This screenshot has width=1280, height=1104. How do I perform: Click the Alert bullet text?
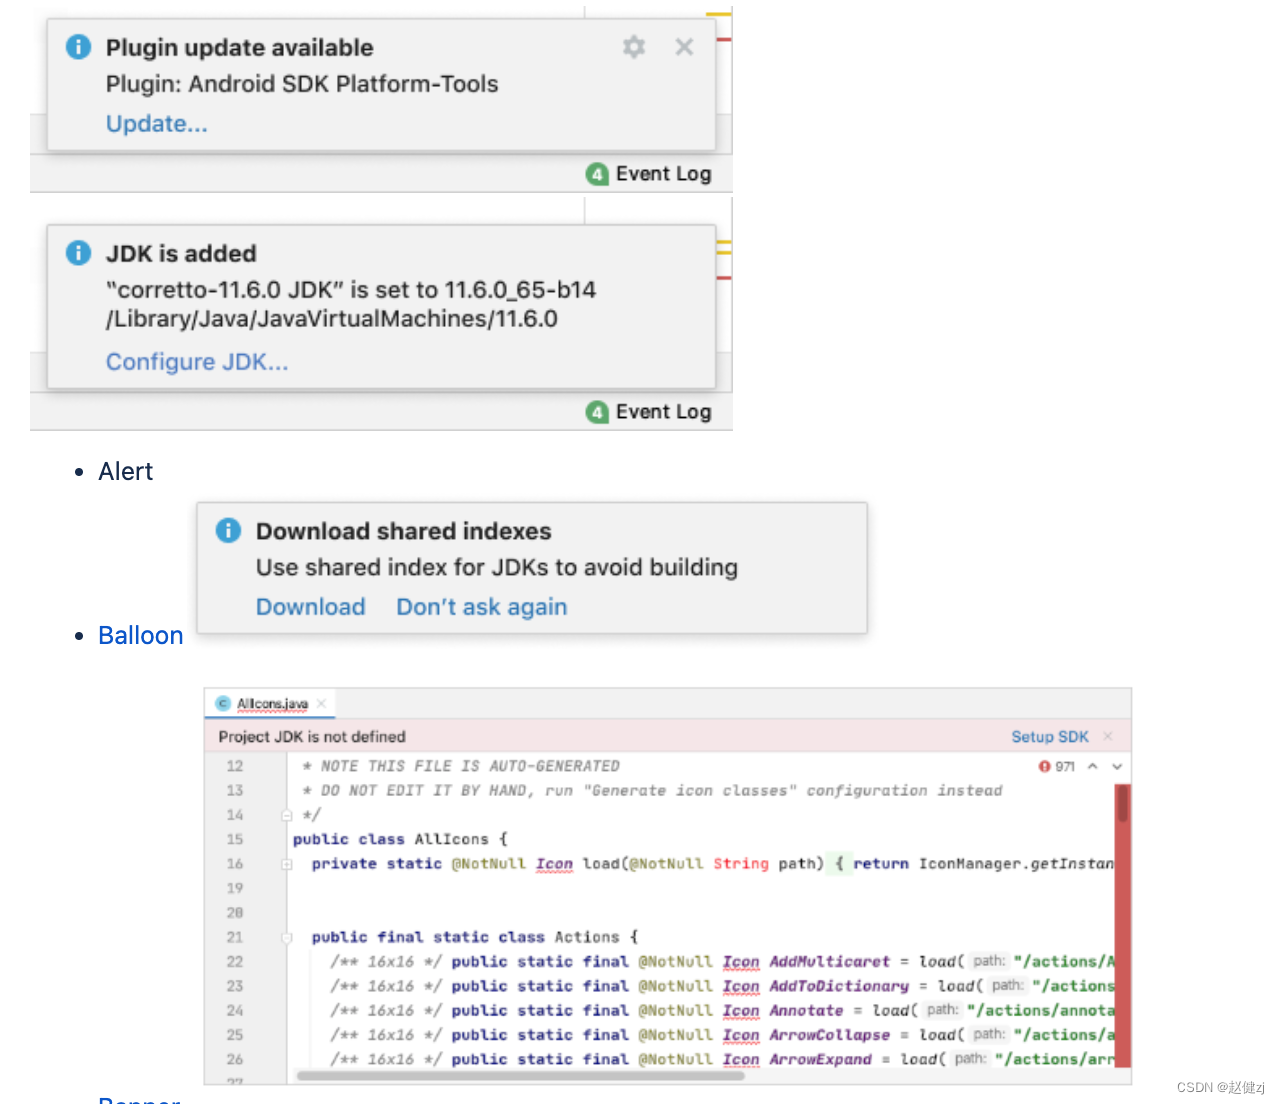(x=126, y=472)
